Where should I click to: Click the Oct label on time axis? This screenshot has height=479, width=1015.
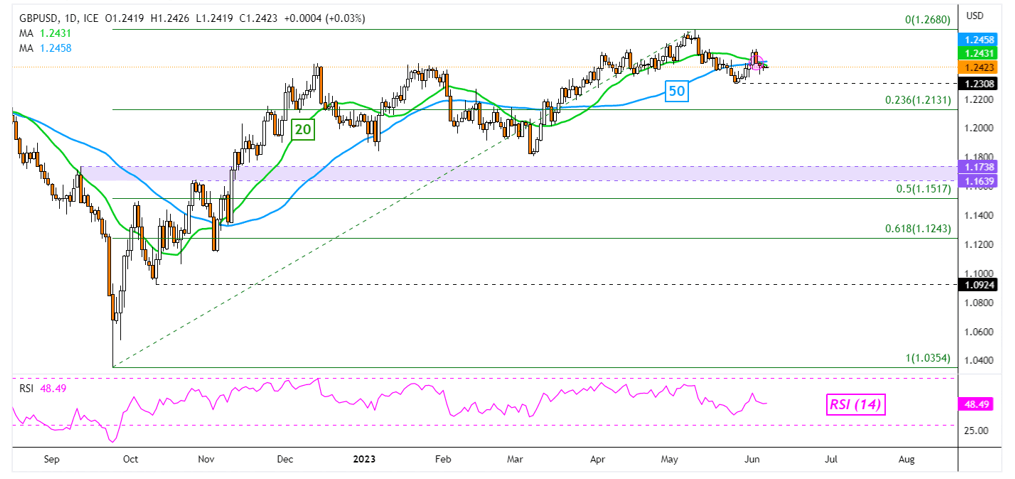click(x=130, y=459)
